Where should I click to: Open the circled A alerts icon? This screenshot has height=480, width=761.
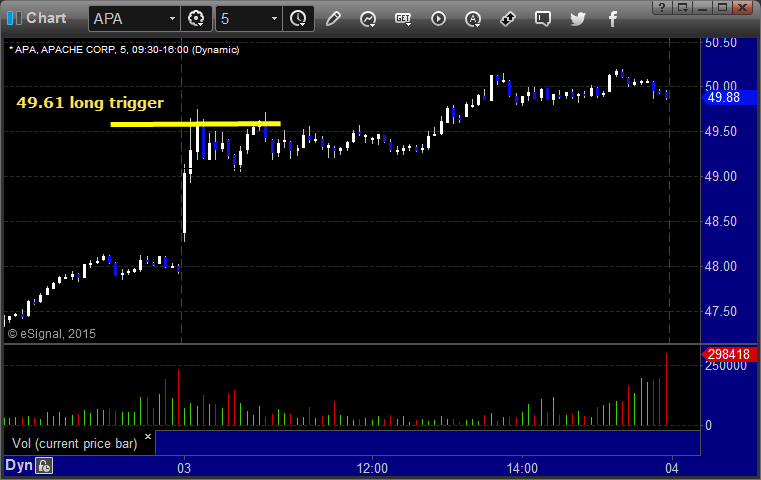(473, 19)
